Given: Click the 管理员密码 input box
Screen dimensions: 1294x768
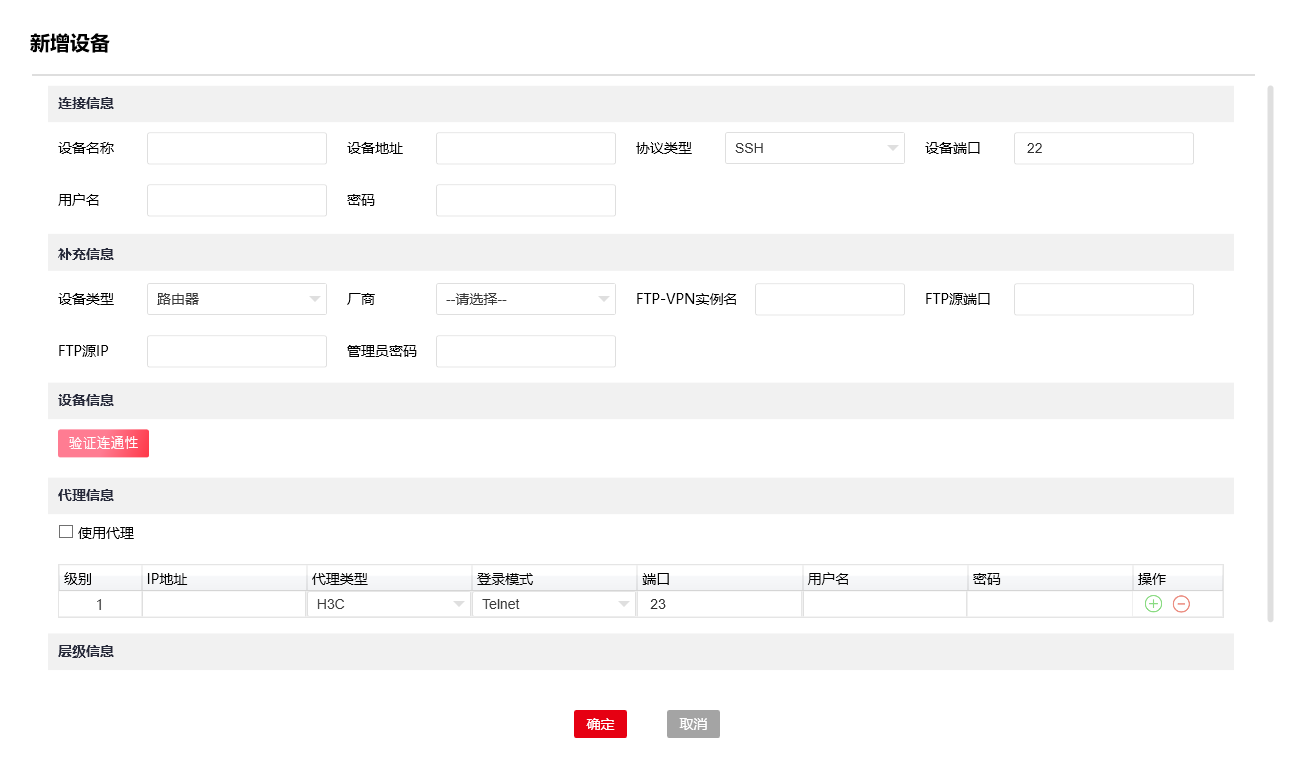Looking at the screenshot, I should coord(525,351).
